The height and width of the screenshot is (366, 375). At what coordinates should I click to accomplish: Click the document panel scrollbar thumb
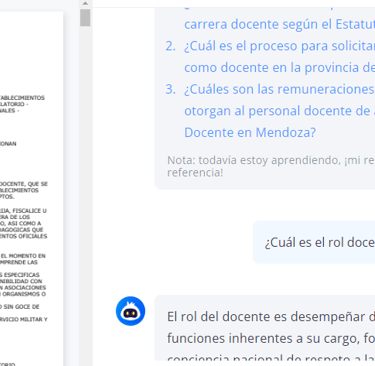pos(85,18)
